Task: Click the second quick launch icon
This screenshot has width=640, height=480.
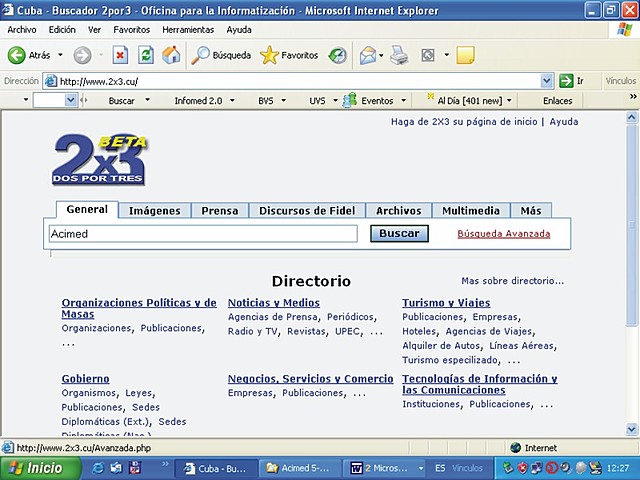Action: pyautogui.click(x=116, y=468)
